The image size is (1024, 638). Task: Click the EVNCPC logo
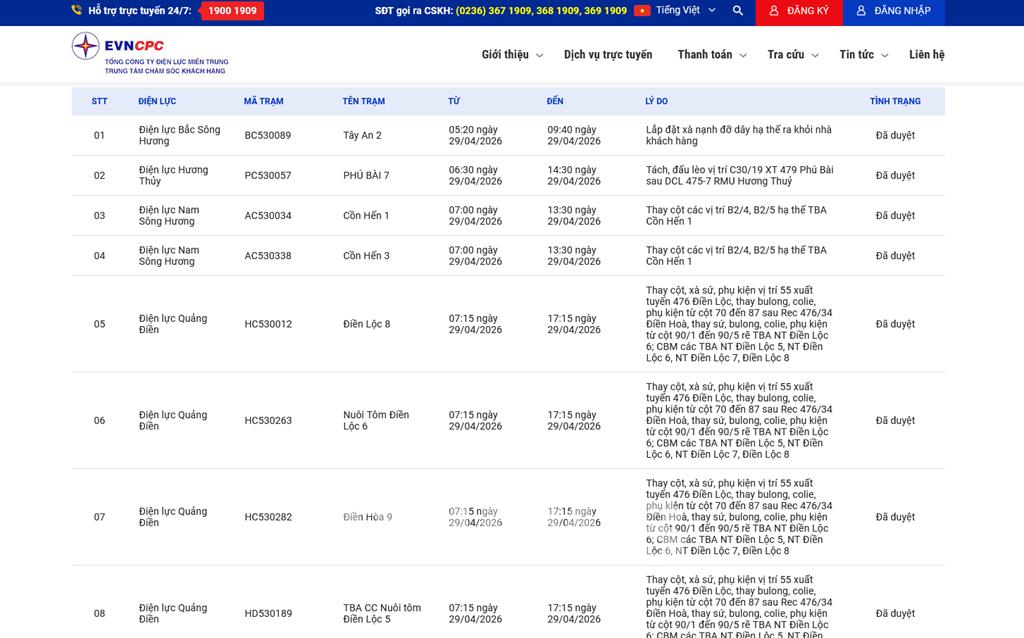point(149,54)
